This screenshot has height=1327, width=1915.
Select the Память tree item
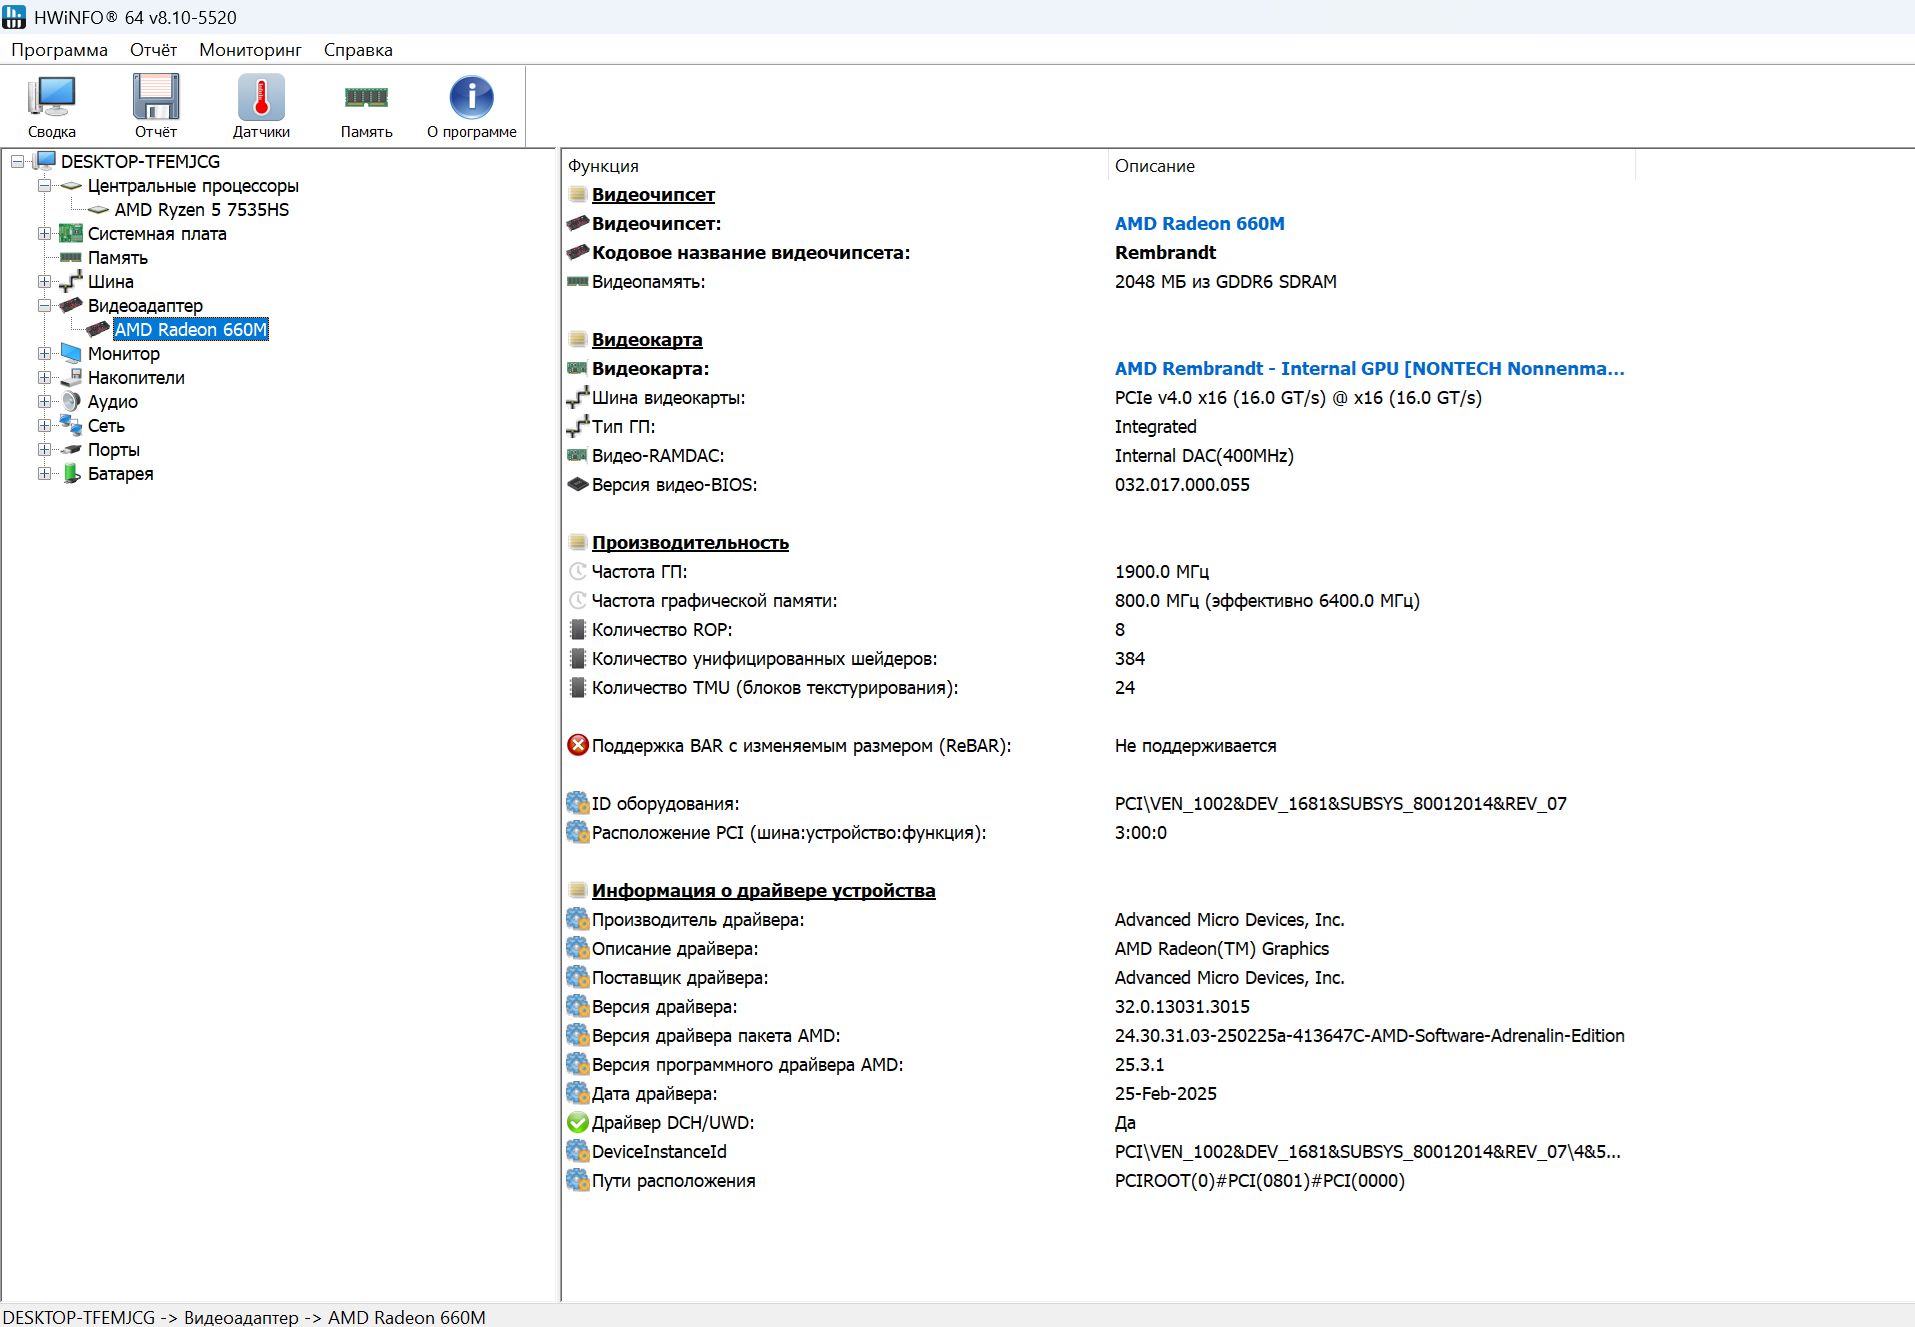coord(118,257)
